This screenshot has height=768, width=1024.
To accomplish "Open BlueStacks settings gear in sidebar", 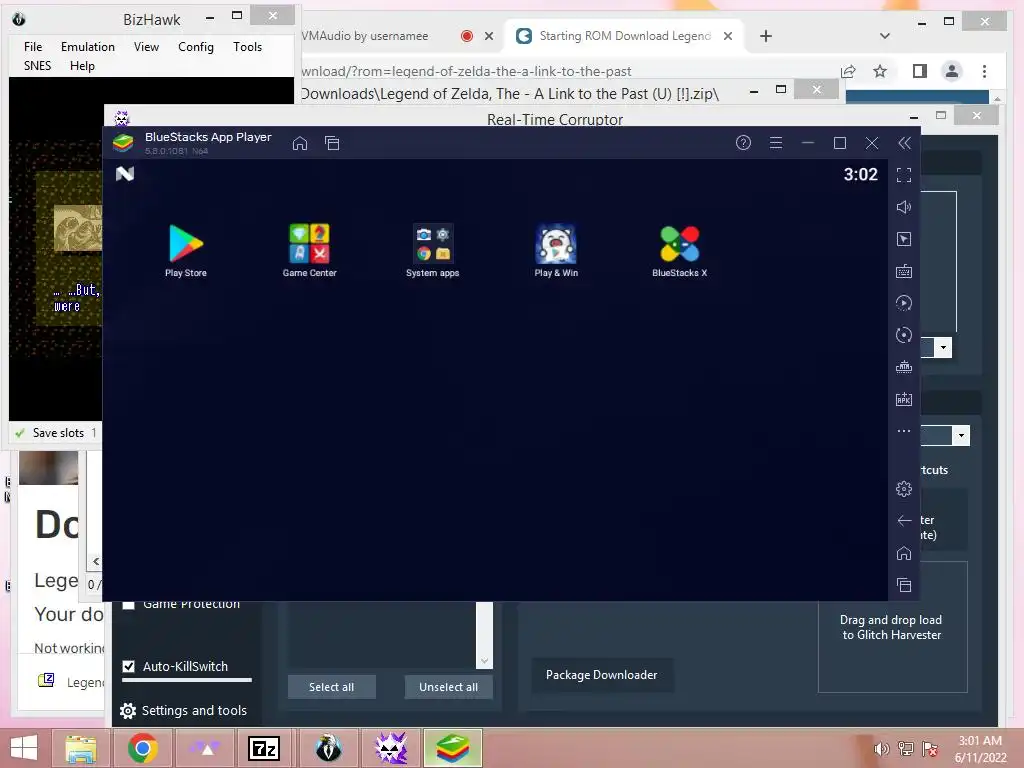I will 904,488.
